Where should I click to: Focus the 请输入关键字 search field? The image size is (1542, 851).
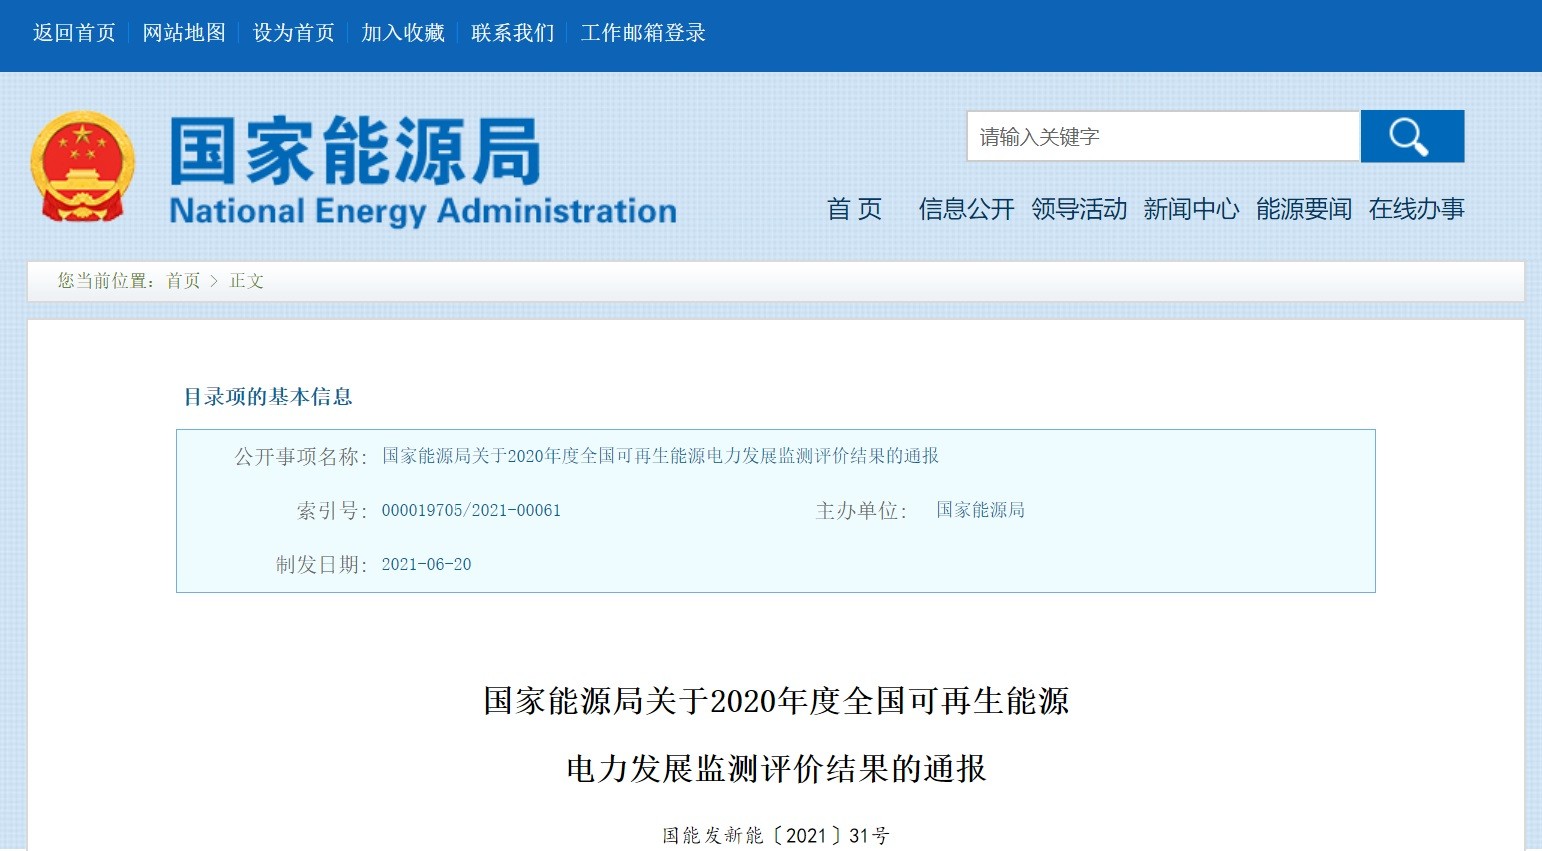point(1163,136)
